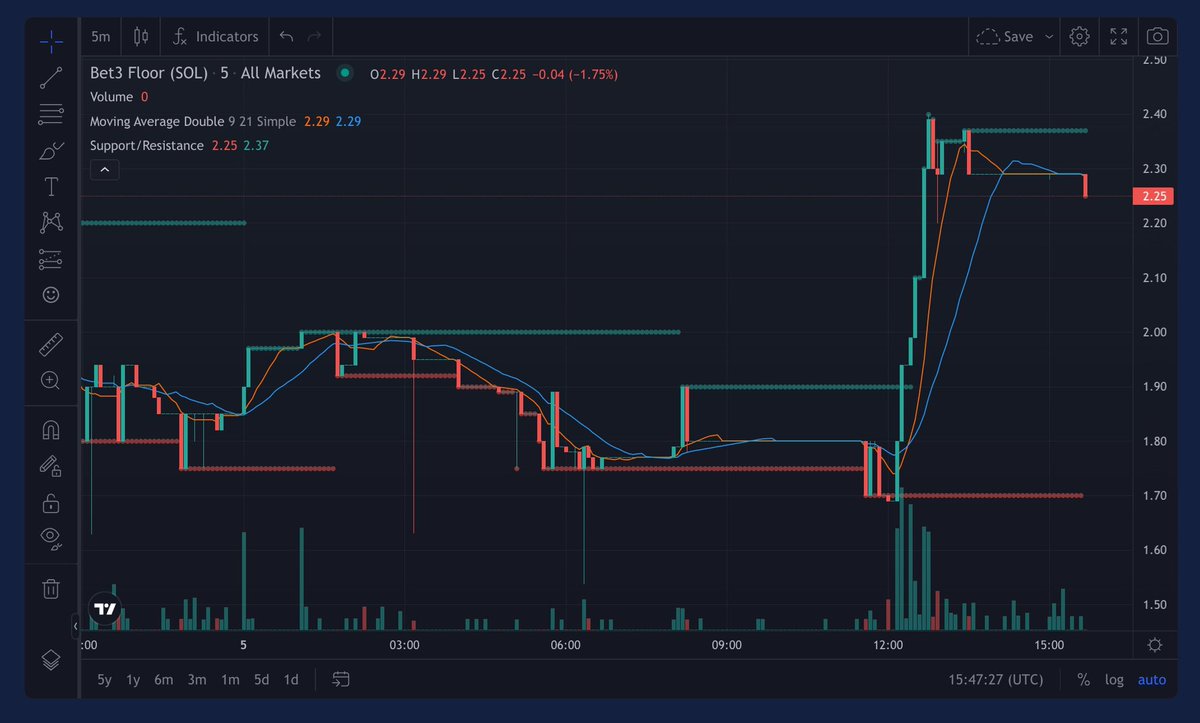Toggle percent scale mode
The height and width of the screenshot is (723, 1200).
coord(1084,680)
